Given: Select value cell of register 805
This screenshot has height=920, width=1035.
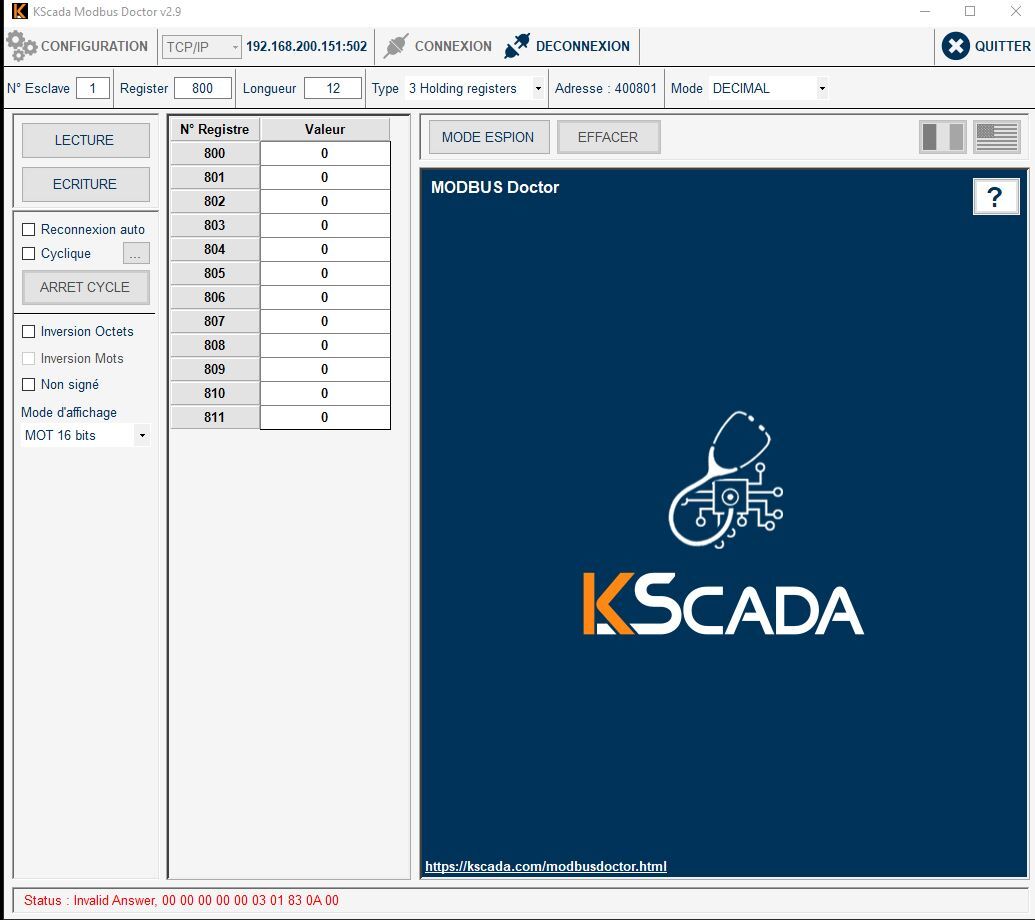Looking at the screenshot, I should point(325,273).
